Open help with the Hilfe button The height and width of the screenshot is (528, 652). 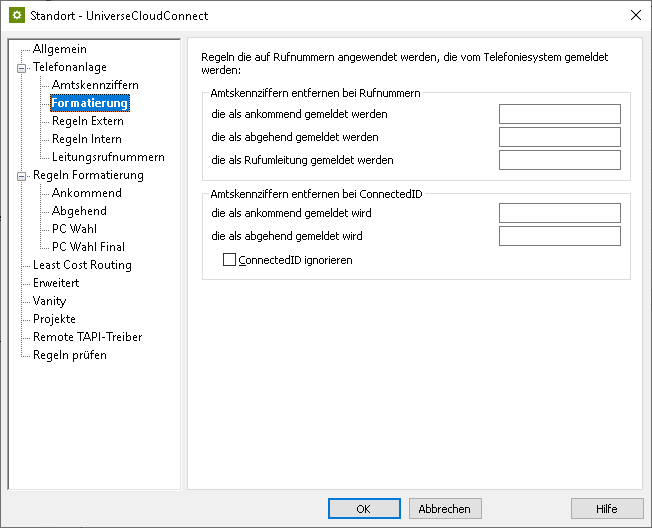point(606,509)
